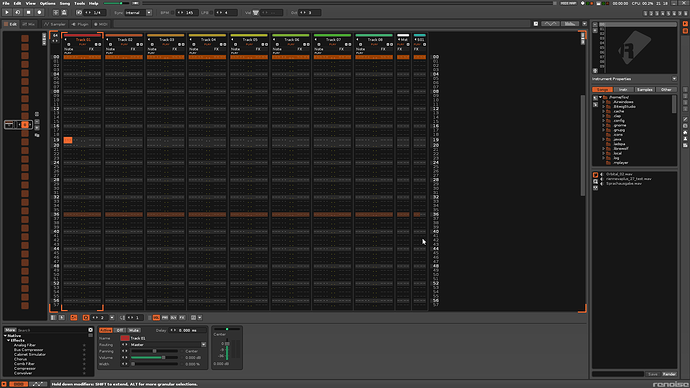Select Chorus effect in list
Image resolution: width=690 pixels, height=388 pixels.
pyautogui.click(x=20, y=359)
